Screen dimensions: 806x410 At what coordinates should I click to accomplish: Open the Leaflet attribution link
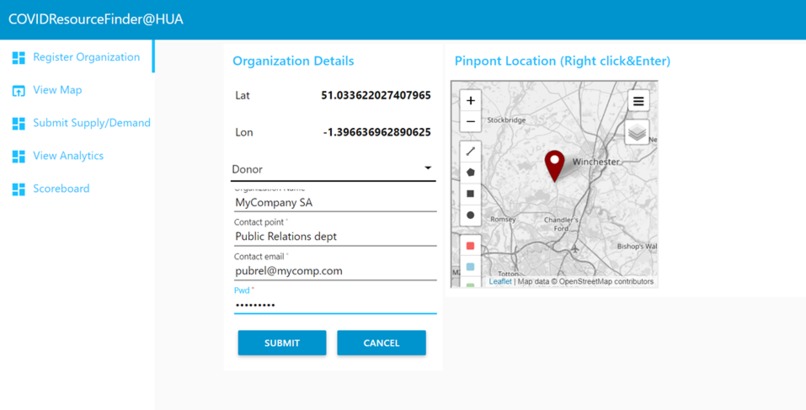(x=500, y=282)
